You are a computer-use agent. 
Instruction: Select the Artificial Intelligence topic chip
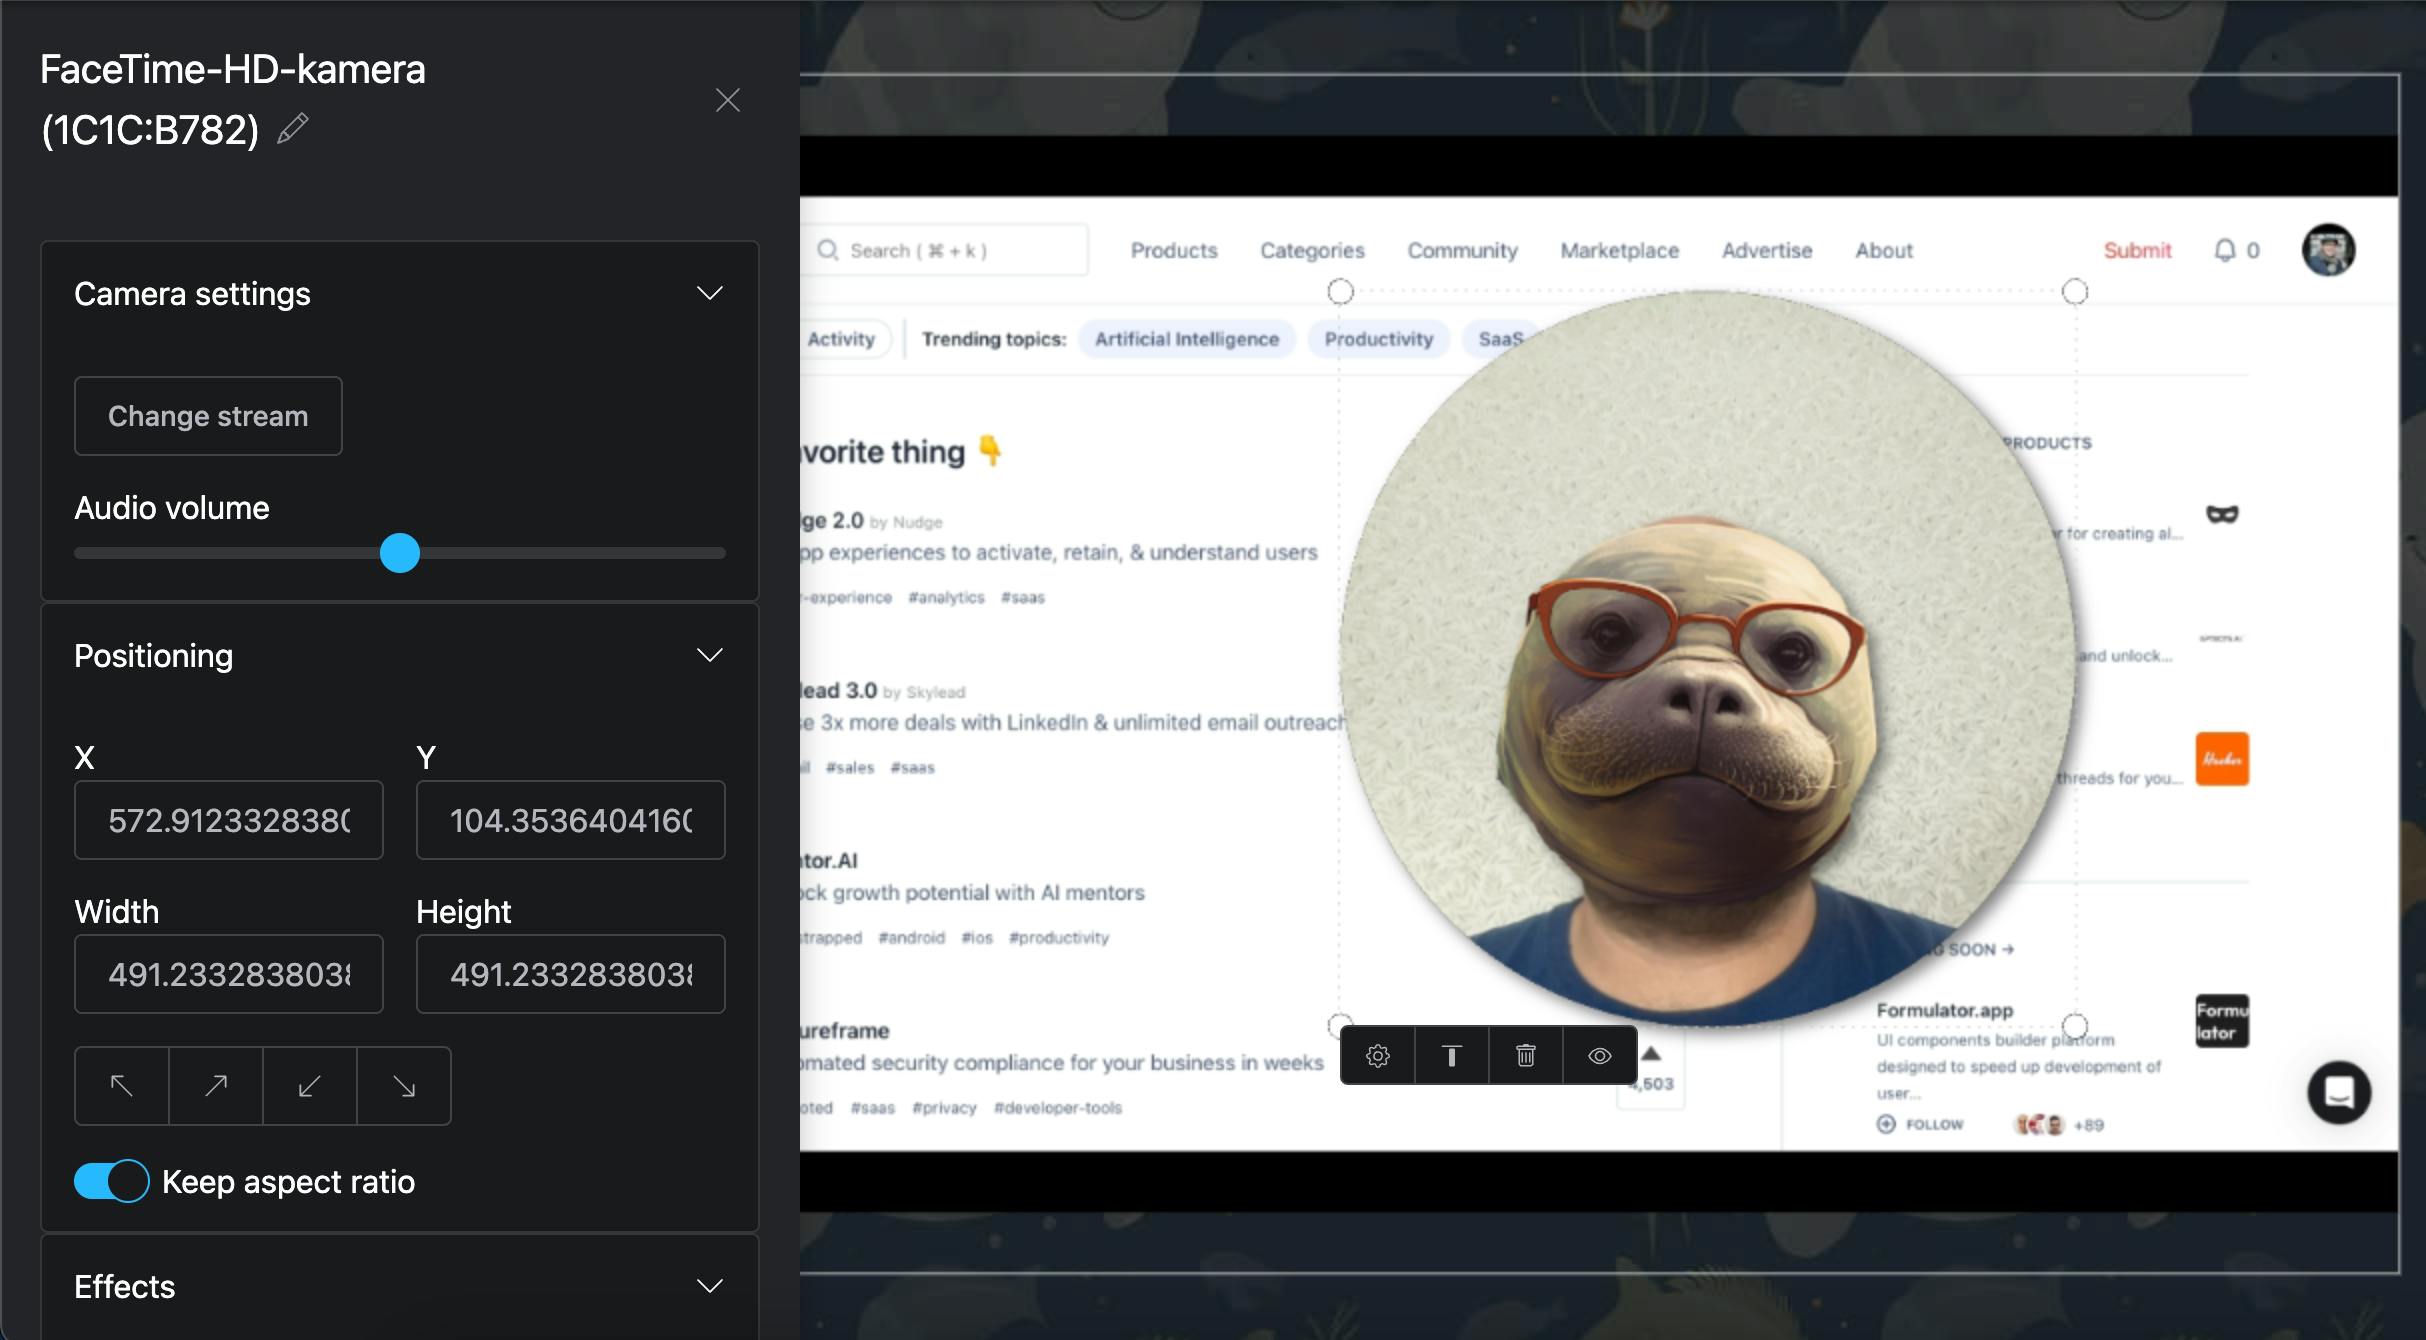coord(1187,339)
